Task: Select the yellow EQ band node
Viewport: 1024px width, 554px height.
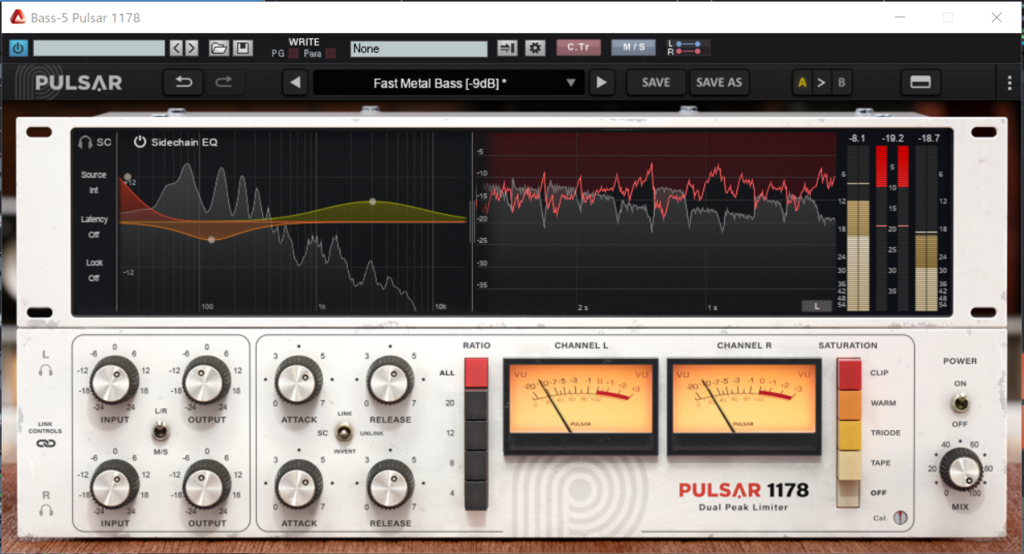Action: point(372,202)
